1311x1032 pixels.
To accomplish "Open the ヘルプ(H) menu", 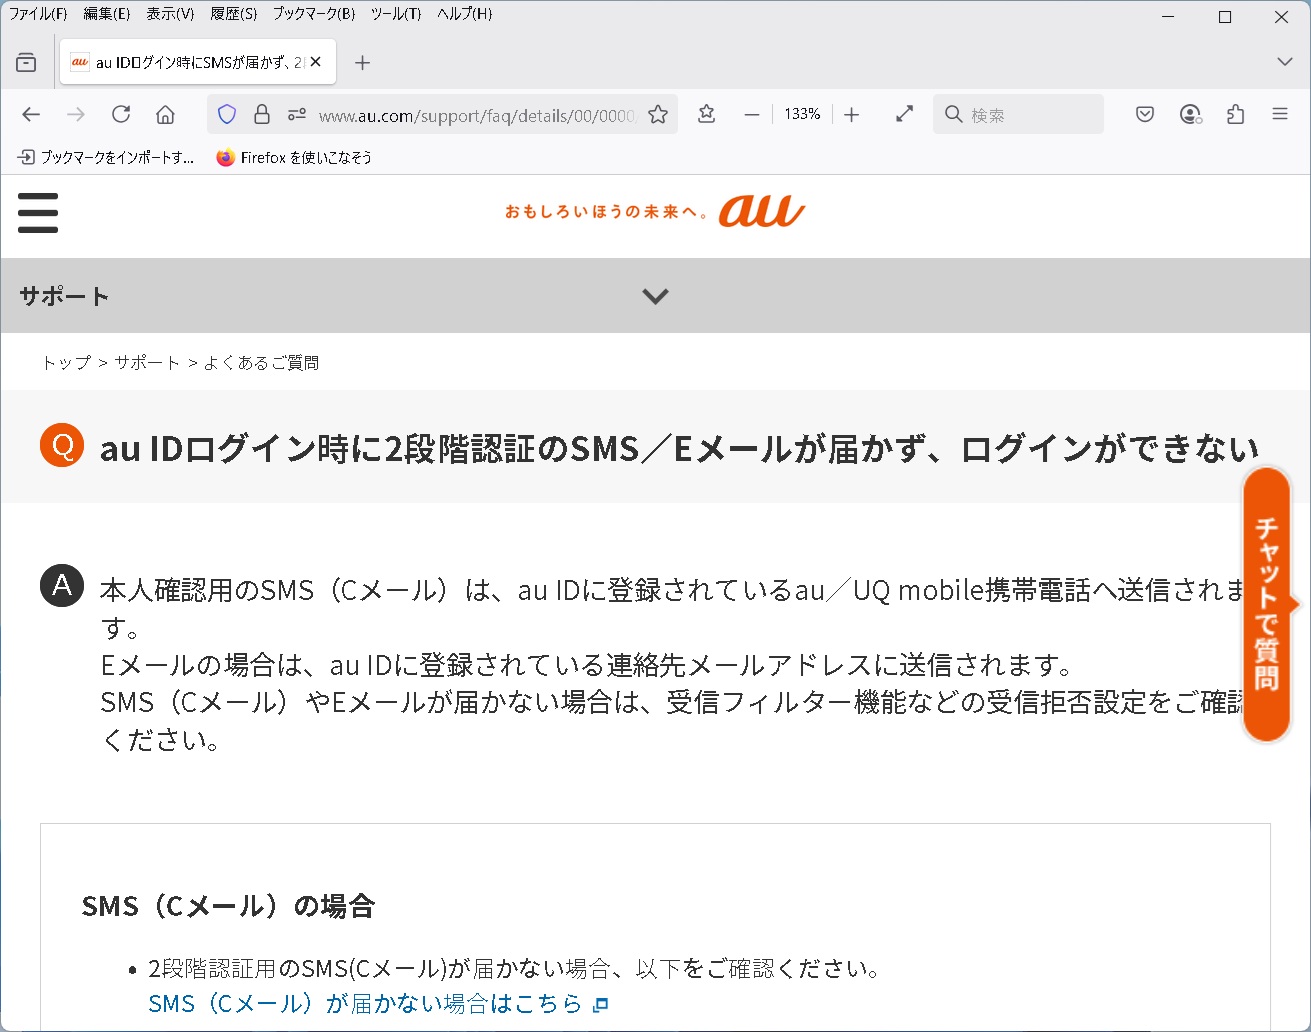I will [x=465, y=14].
